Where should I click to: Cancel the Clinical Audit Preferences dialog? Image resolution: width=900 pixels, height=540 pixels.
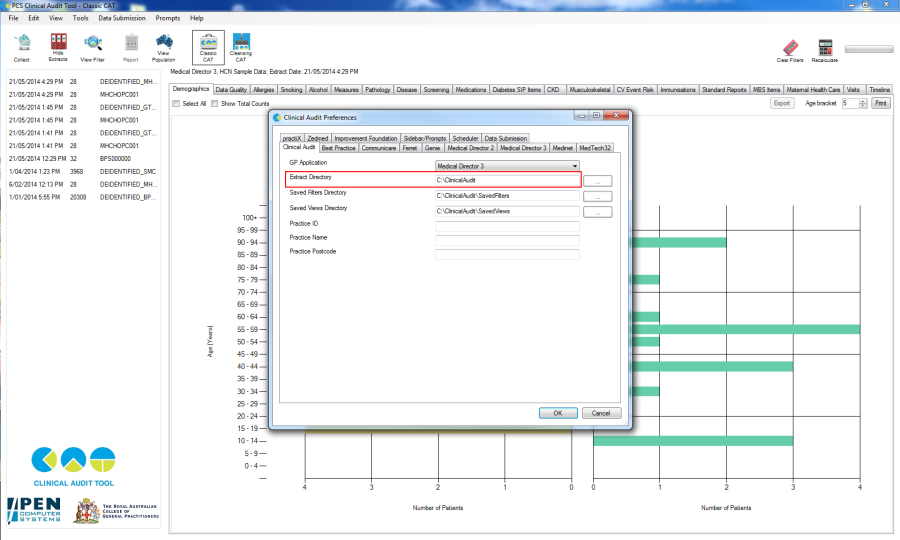[x=602, y=413]
